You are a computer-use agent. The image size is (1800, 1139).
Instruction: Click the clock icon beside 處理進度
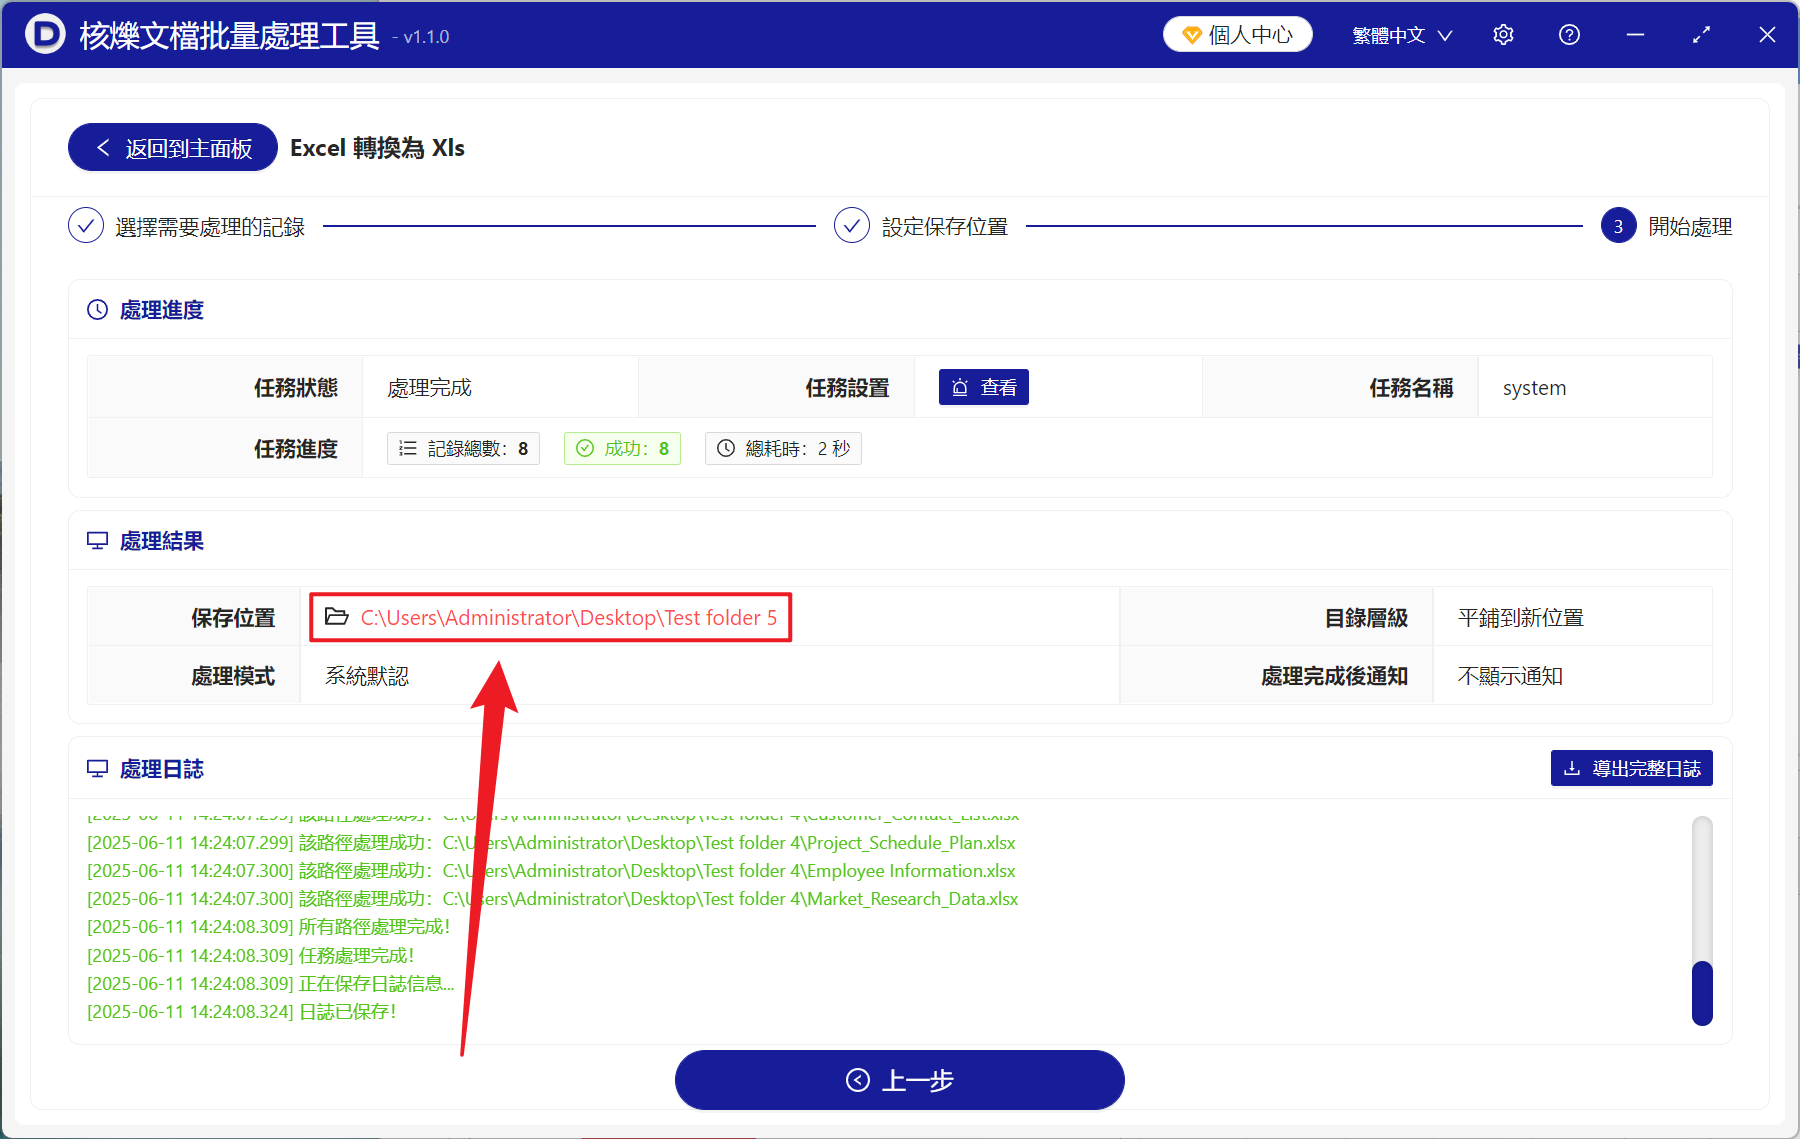tap(97, 309)
